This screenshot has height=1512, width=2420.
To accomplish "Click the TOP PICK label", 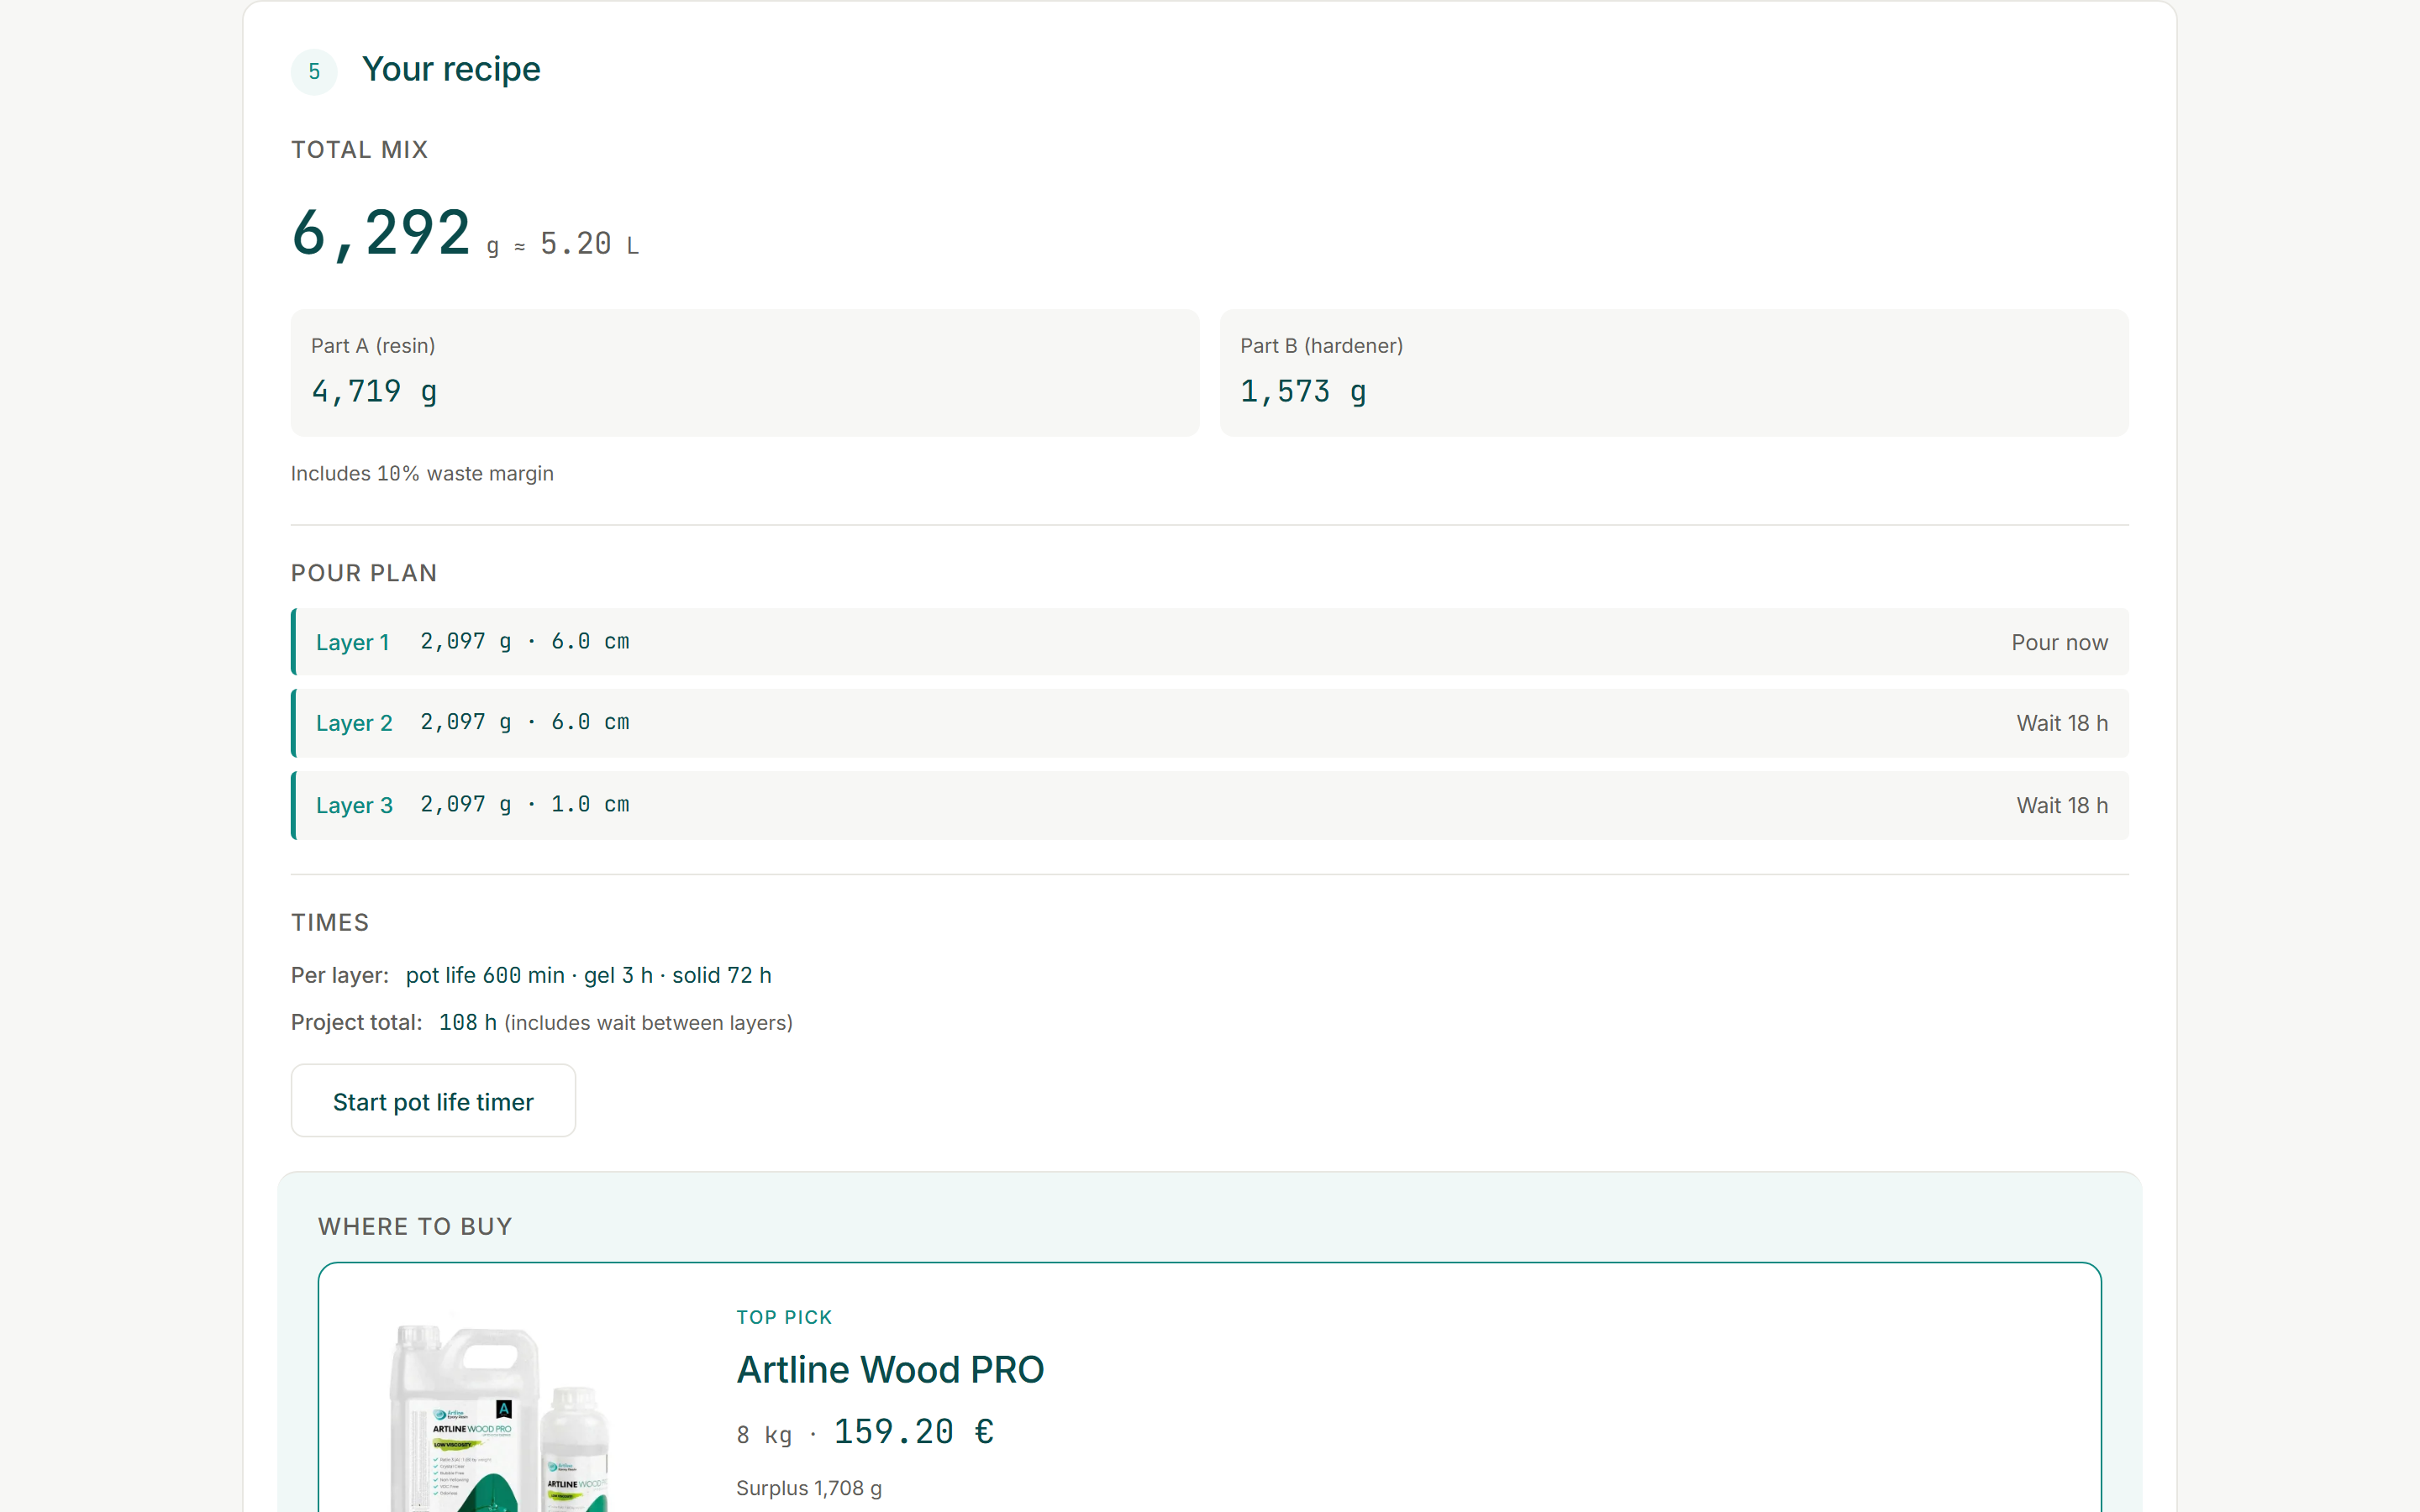I will [x=784, y=1317].
